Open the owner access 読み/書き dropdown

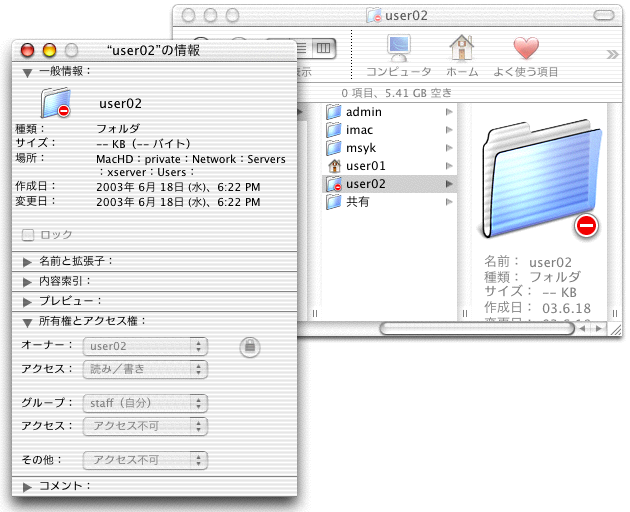[145, 369]
